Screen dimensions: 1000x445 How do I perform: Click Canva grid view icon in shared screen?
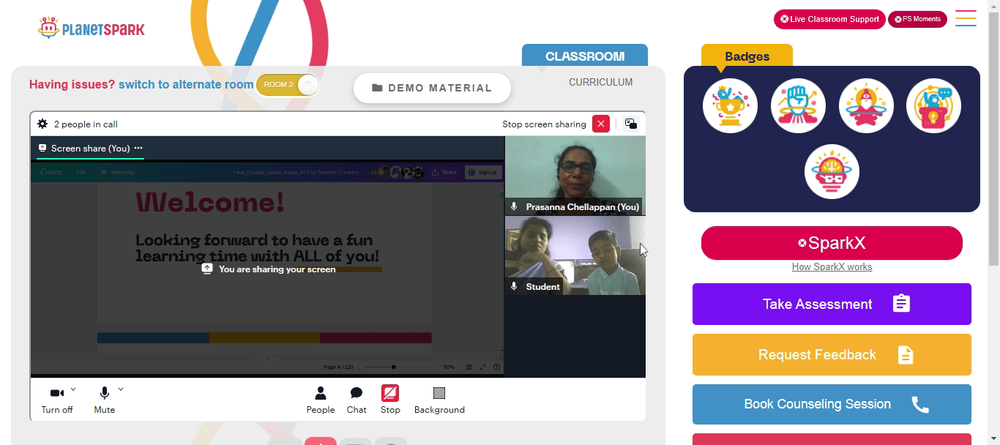point(469,367)
